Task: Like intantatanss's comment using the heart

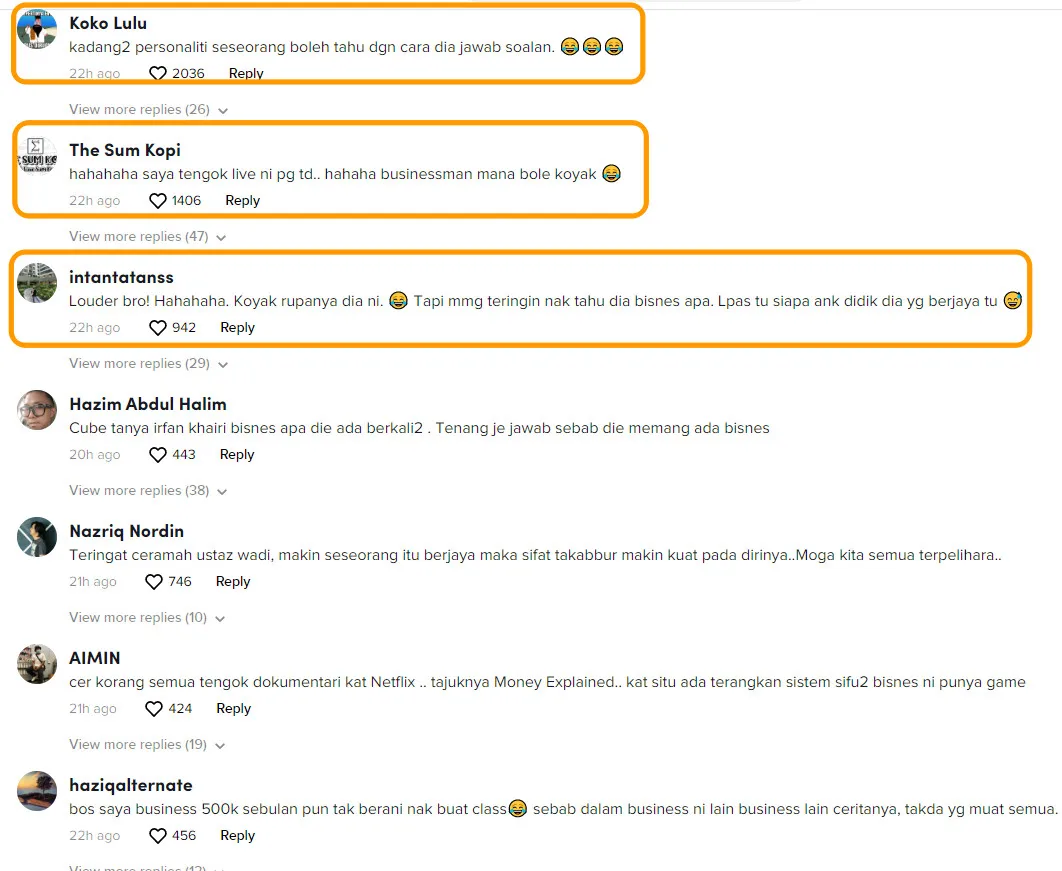Action: point(158,328)
